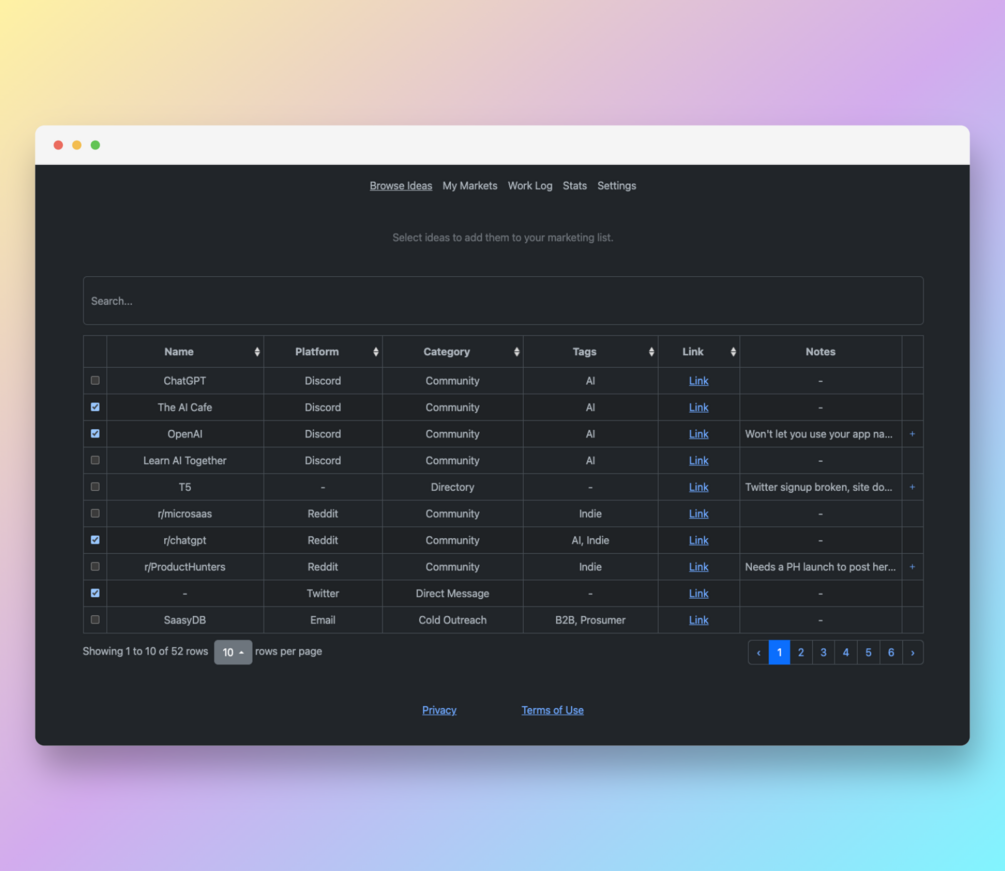Open the r/chatgpt row Link
The image size is (1005, 871).
[x=699, y=540]
